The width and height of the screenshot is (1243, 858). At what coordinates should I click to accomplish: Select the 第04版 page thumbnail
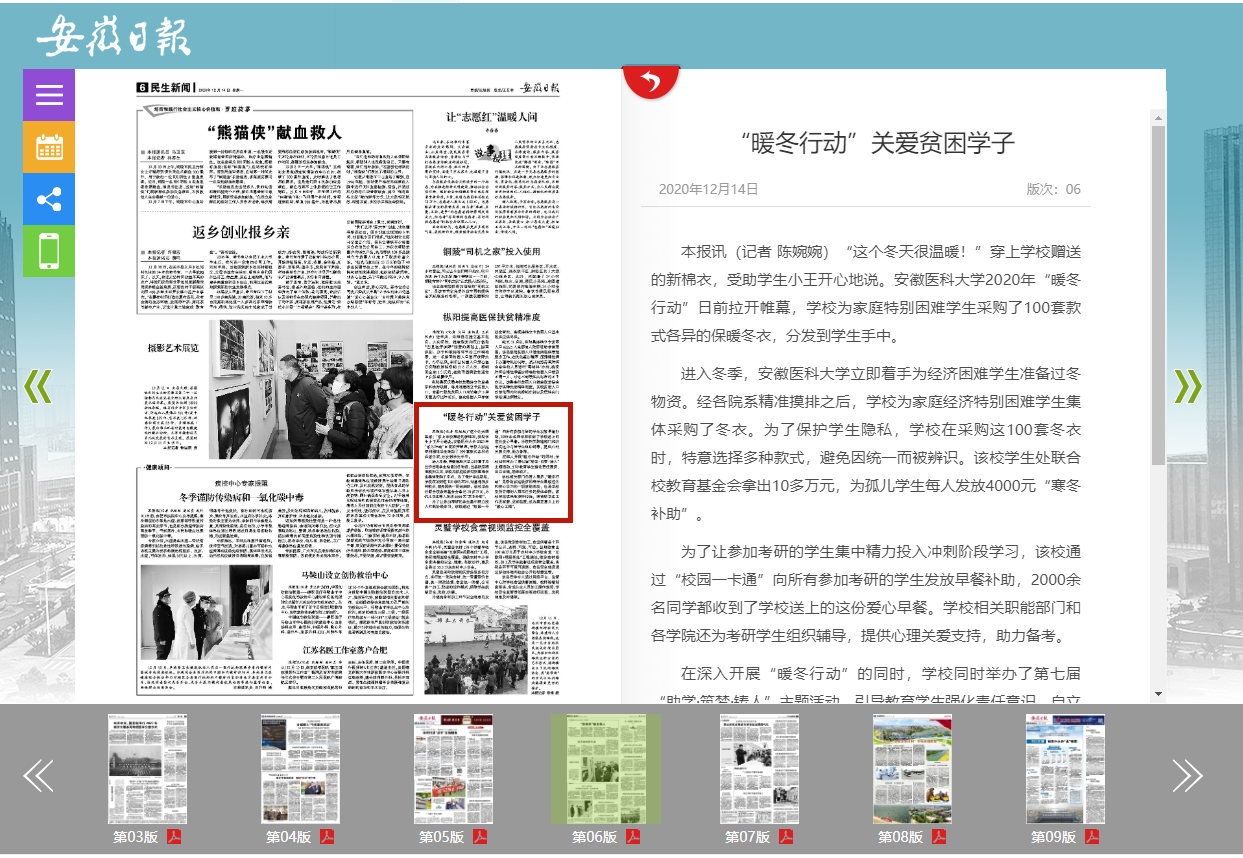pos(300,768)
